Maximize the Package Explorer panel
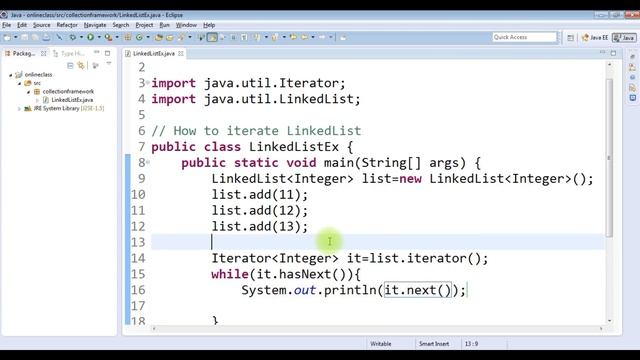640x360 pixels. click(x=107, y=53)
